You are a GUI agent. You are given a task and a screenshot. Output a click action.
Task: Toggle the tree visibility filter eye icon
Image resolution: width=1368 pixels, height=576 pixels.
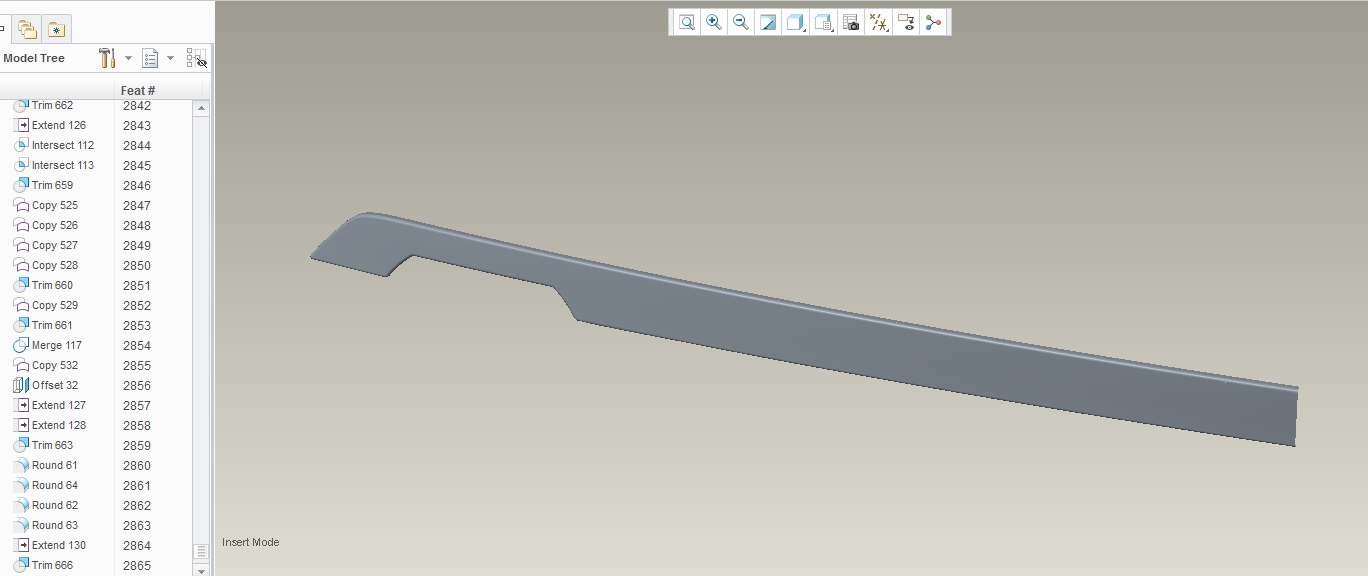tap(196, 58)
